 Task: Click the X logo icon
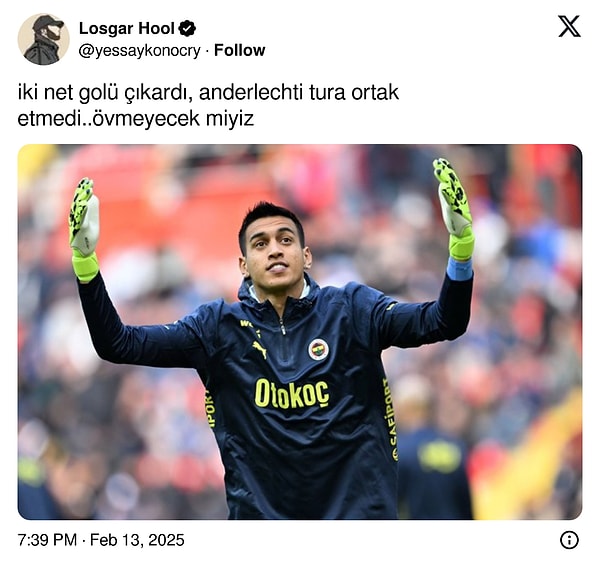(569, 26)
